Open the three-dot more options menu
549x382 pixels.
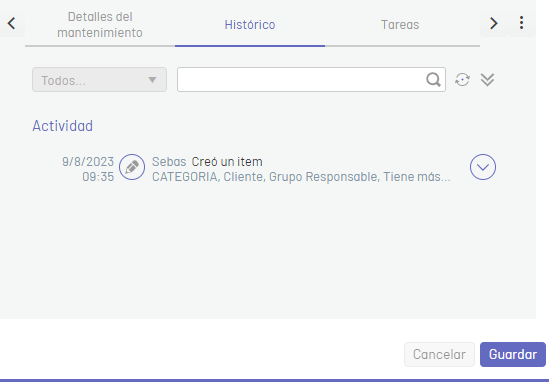tap(521, 23)
